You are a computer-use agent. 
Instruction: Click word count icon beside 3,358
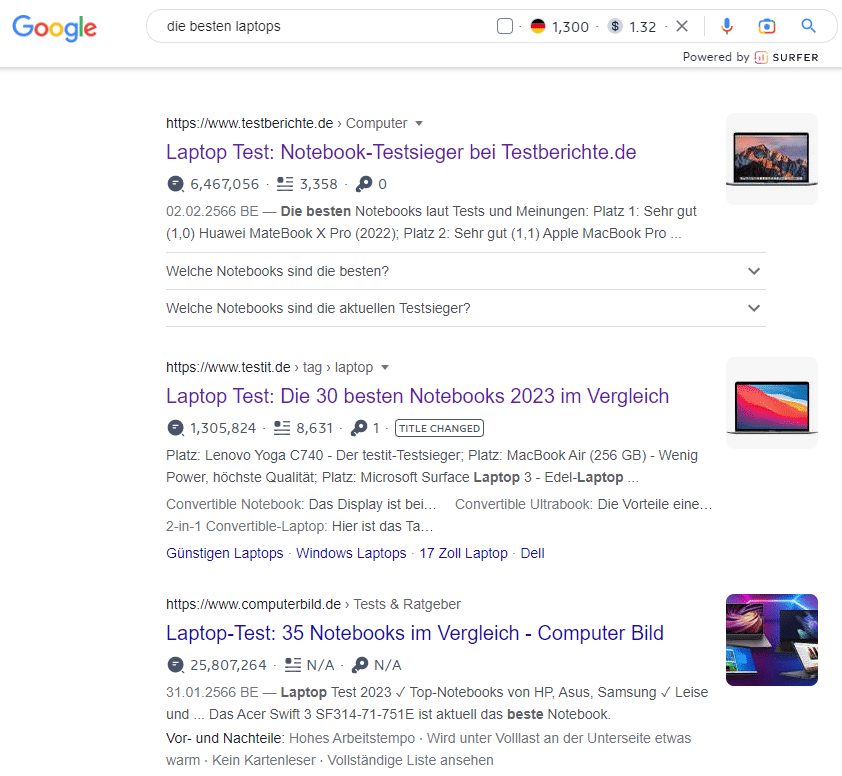click(285, 184)
